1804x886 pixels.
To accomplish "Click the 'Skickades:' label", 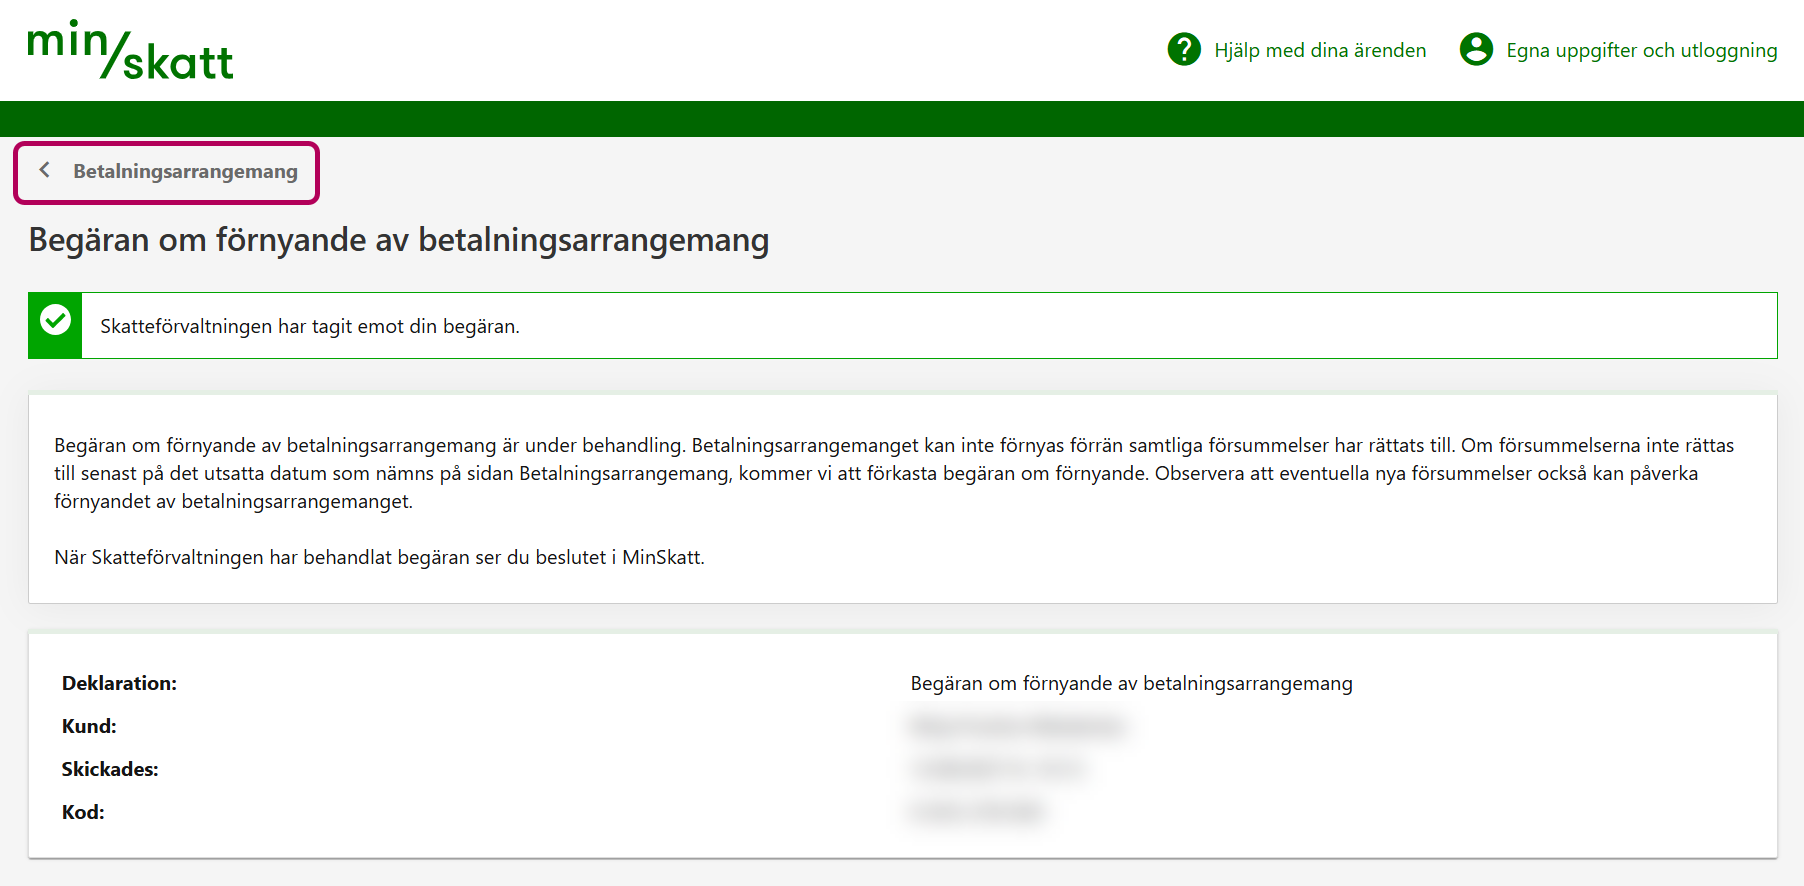I will point(110,769).
